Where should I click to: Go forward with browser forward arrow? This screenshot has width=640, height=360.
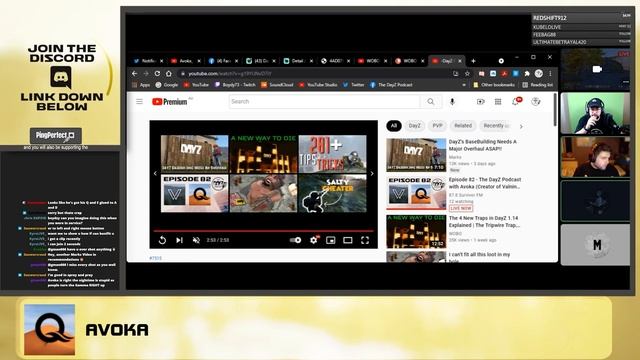tap(146, 73)
